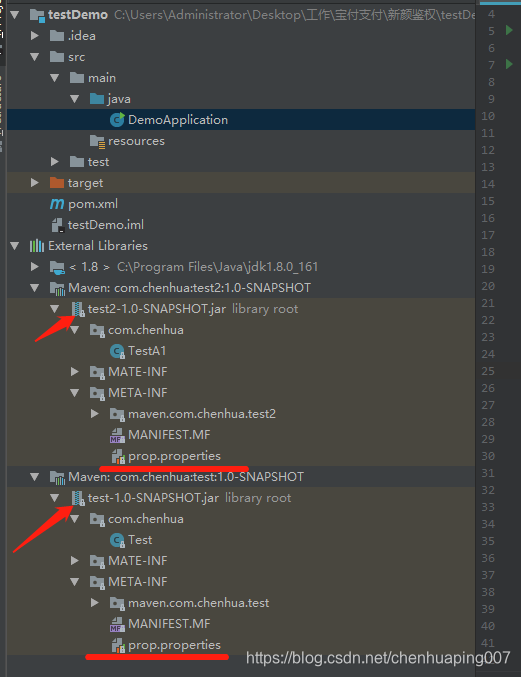This screenshot has height=677, width=521.
Task: Expand the test folder arrow under src
Action: (x=55, y=162)
